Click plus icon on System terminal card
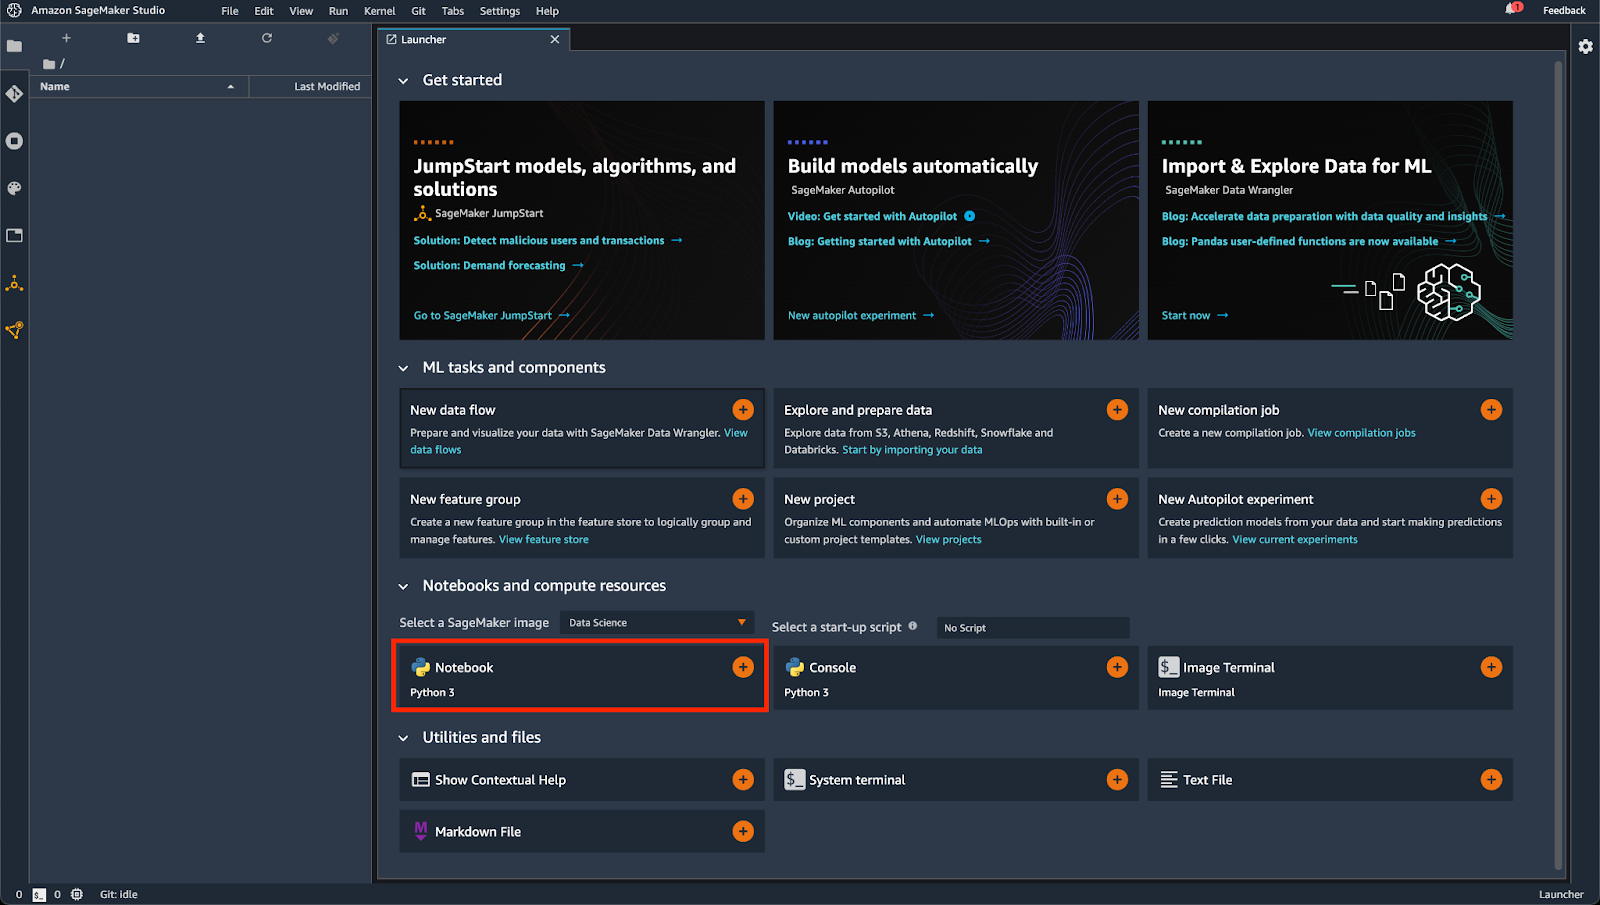 click(1117, 780)
